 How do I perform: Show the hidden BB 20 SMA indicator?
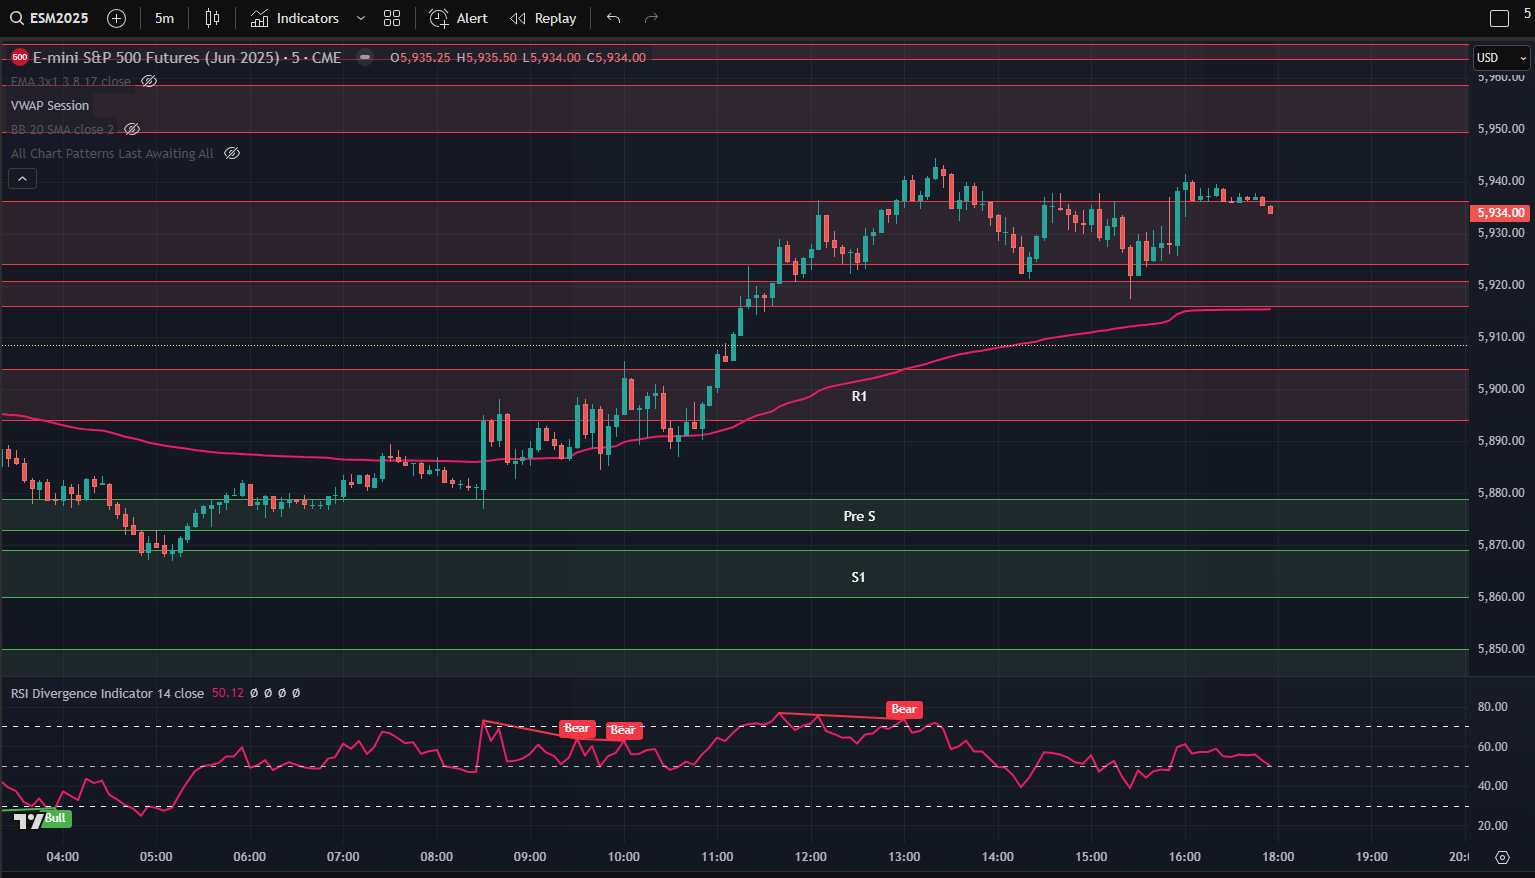coord(132,129)
